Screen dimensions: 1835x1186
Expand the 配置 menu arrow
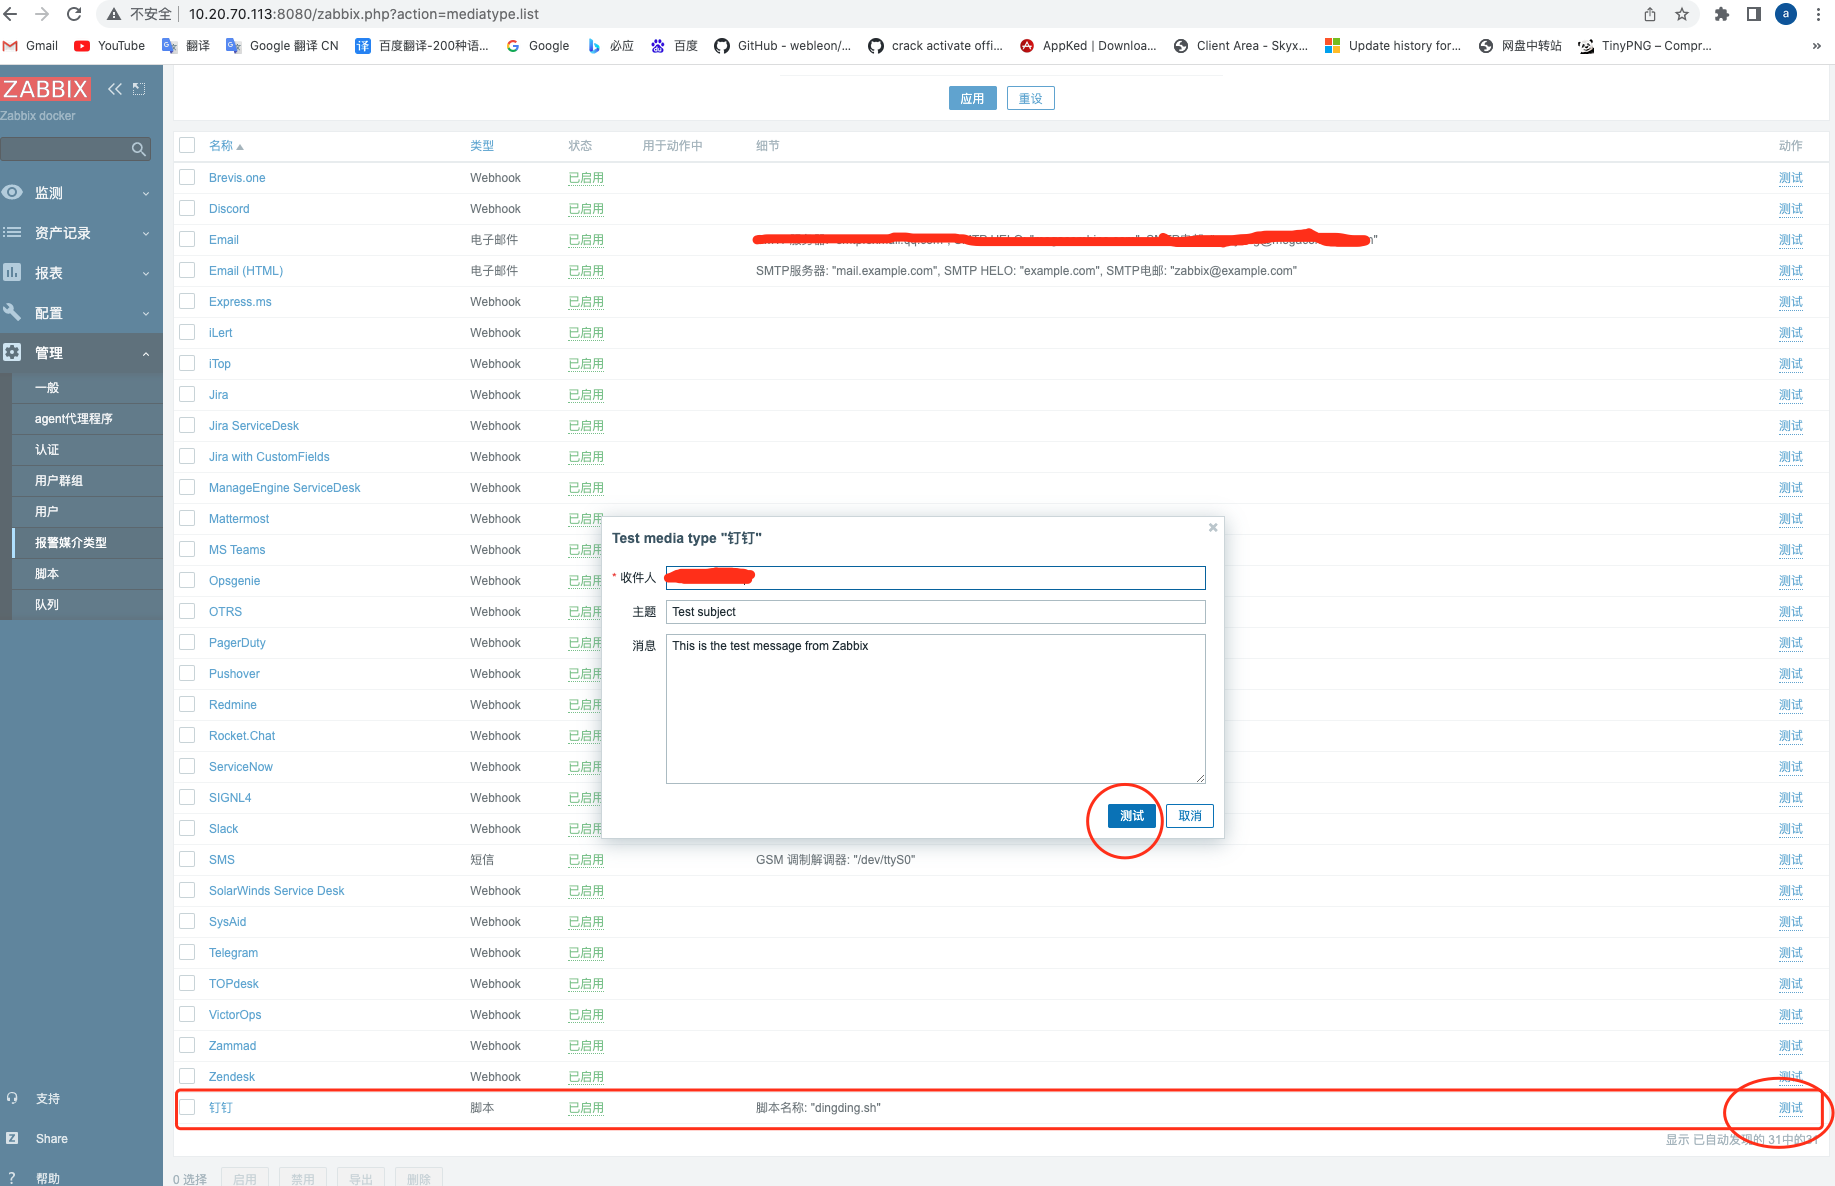point(146,314)
